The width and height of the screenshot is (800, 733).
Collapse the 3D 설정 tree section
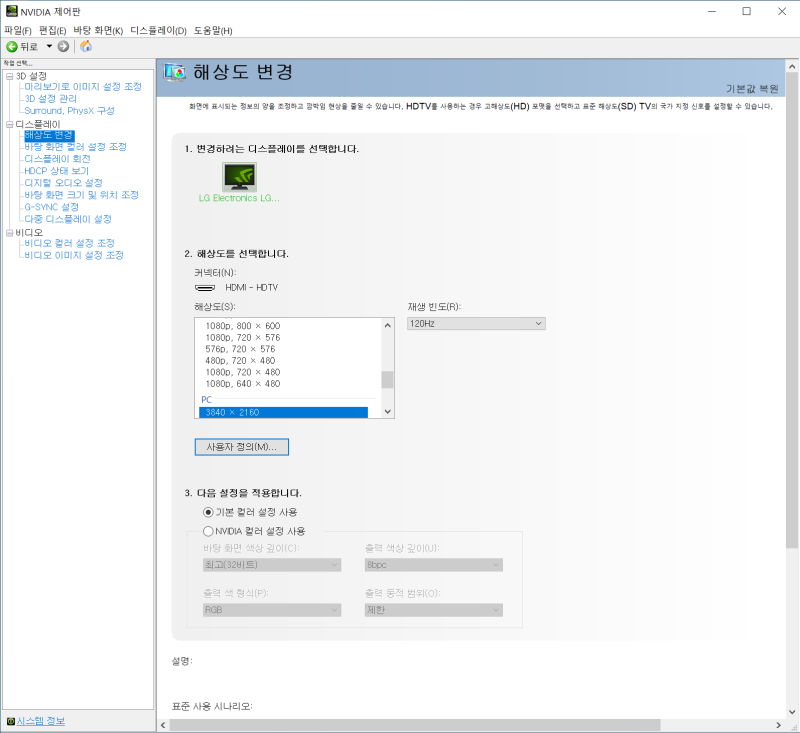click(9, 75)
